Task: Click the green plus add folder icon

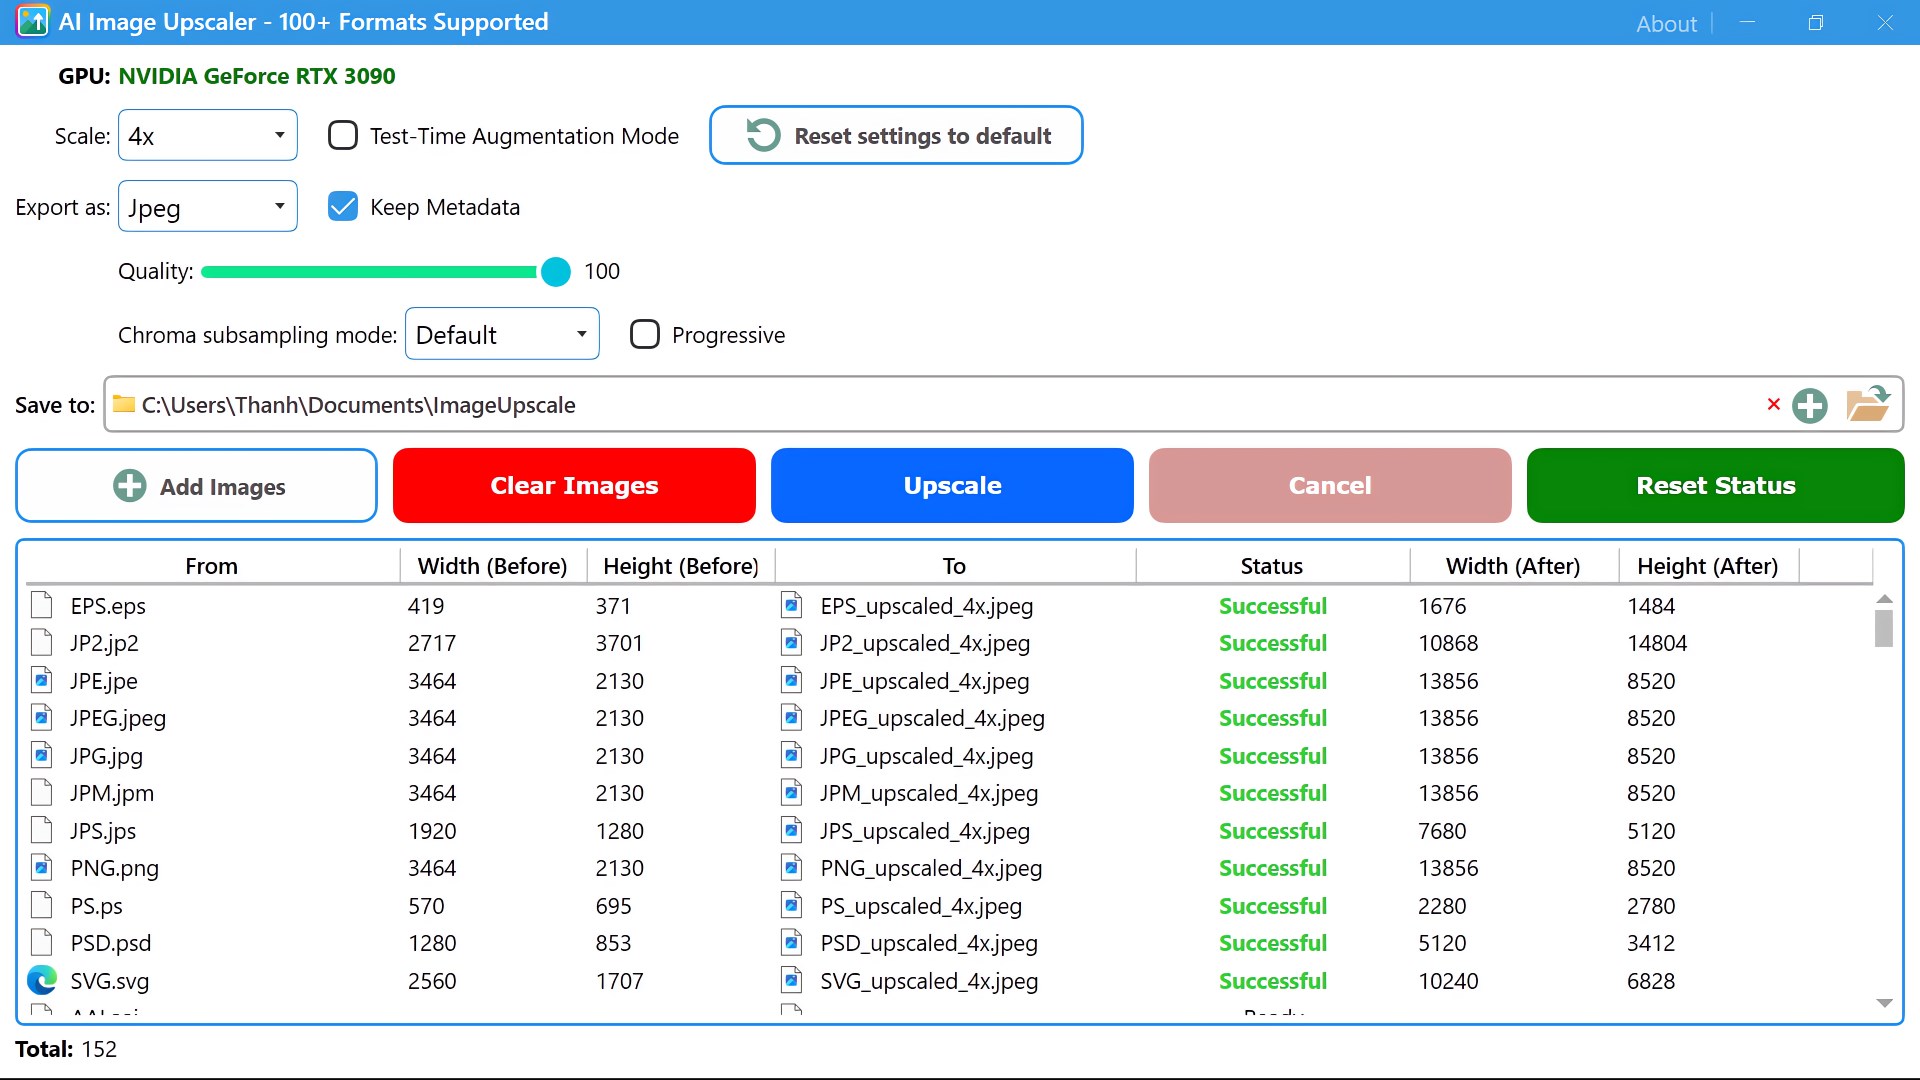Action: pyautogui.click(x=1809, y=405)
